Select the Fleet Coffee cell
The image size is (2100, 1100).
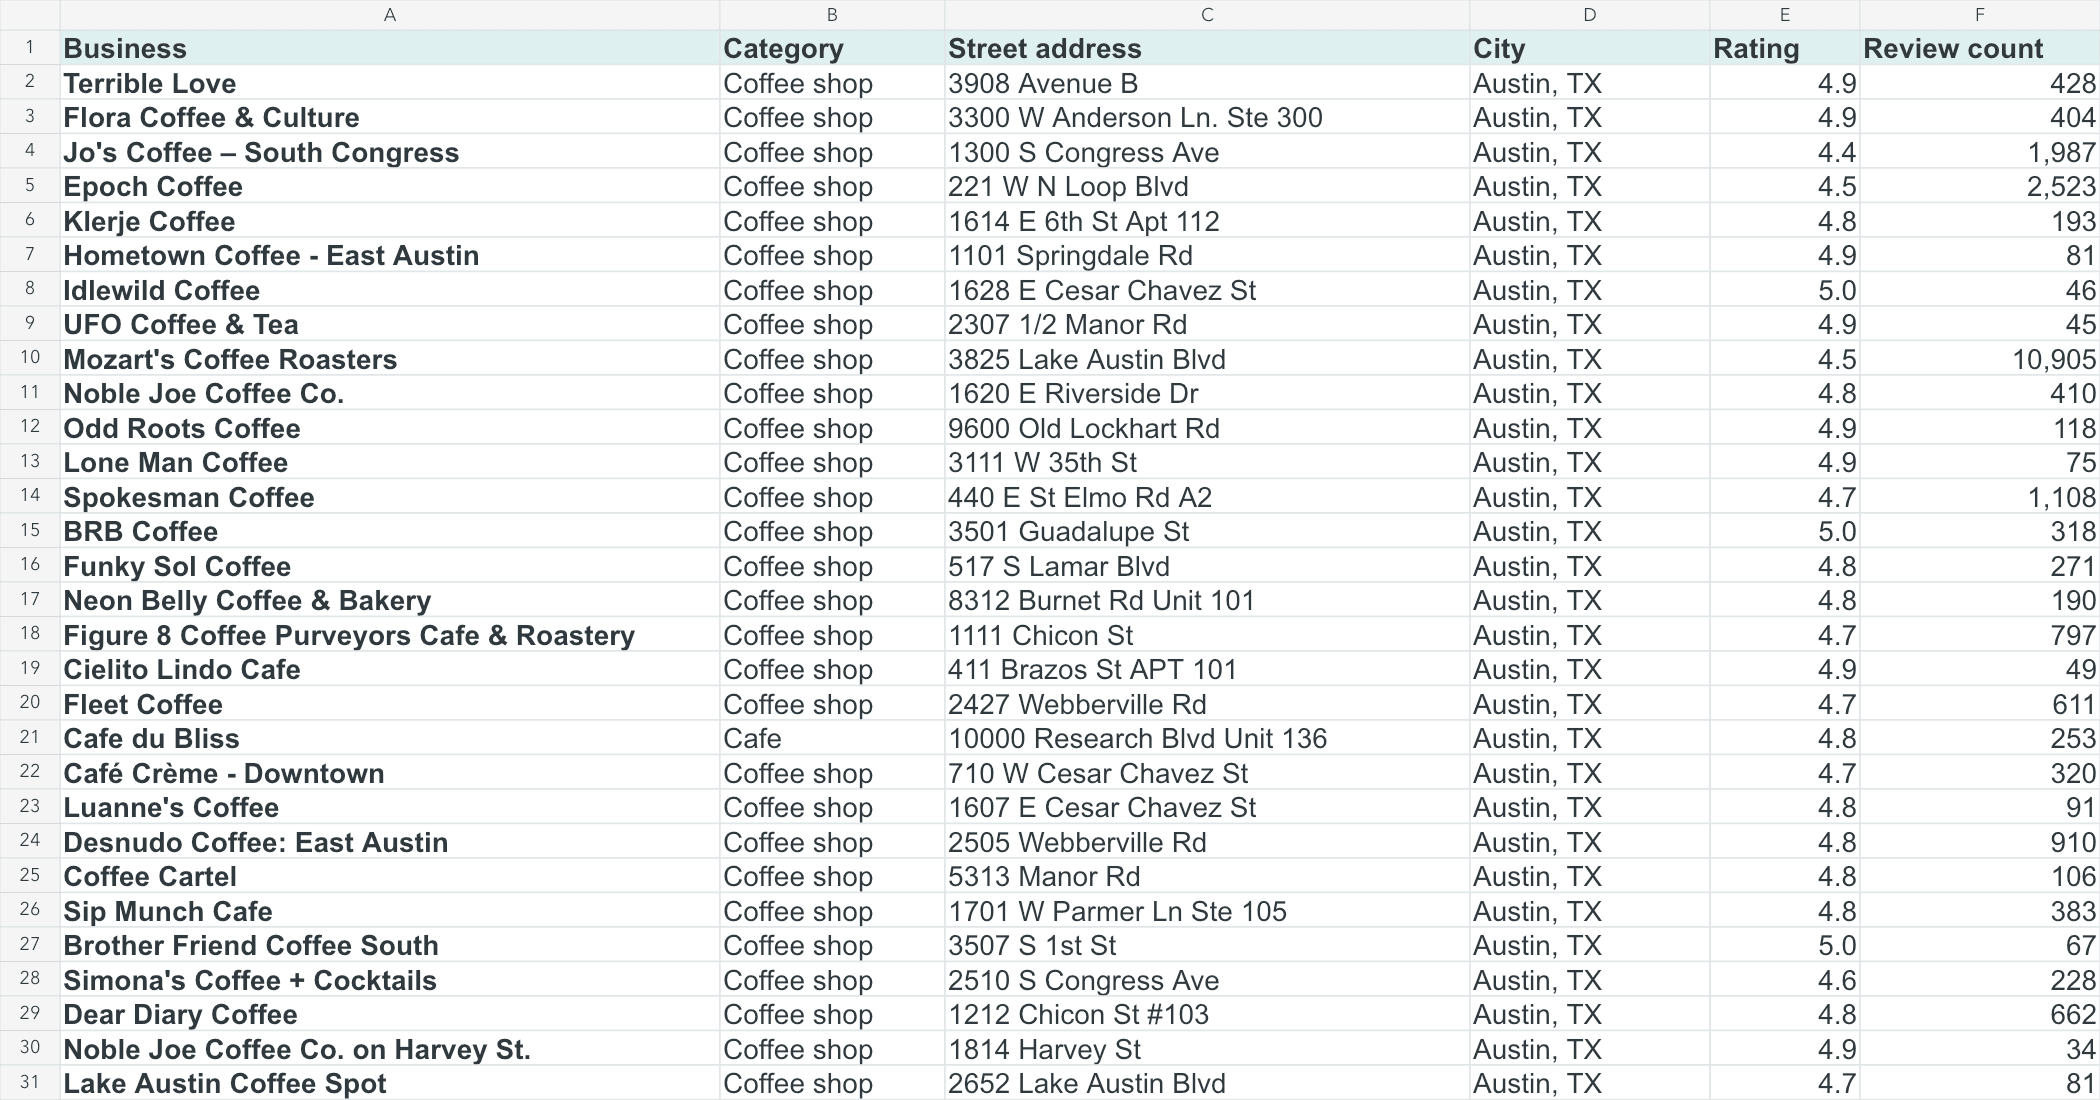390,704
